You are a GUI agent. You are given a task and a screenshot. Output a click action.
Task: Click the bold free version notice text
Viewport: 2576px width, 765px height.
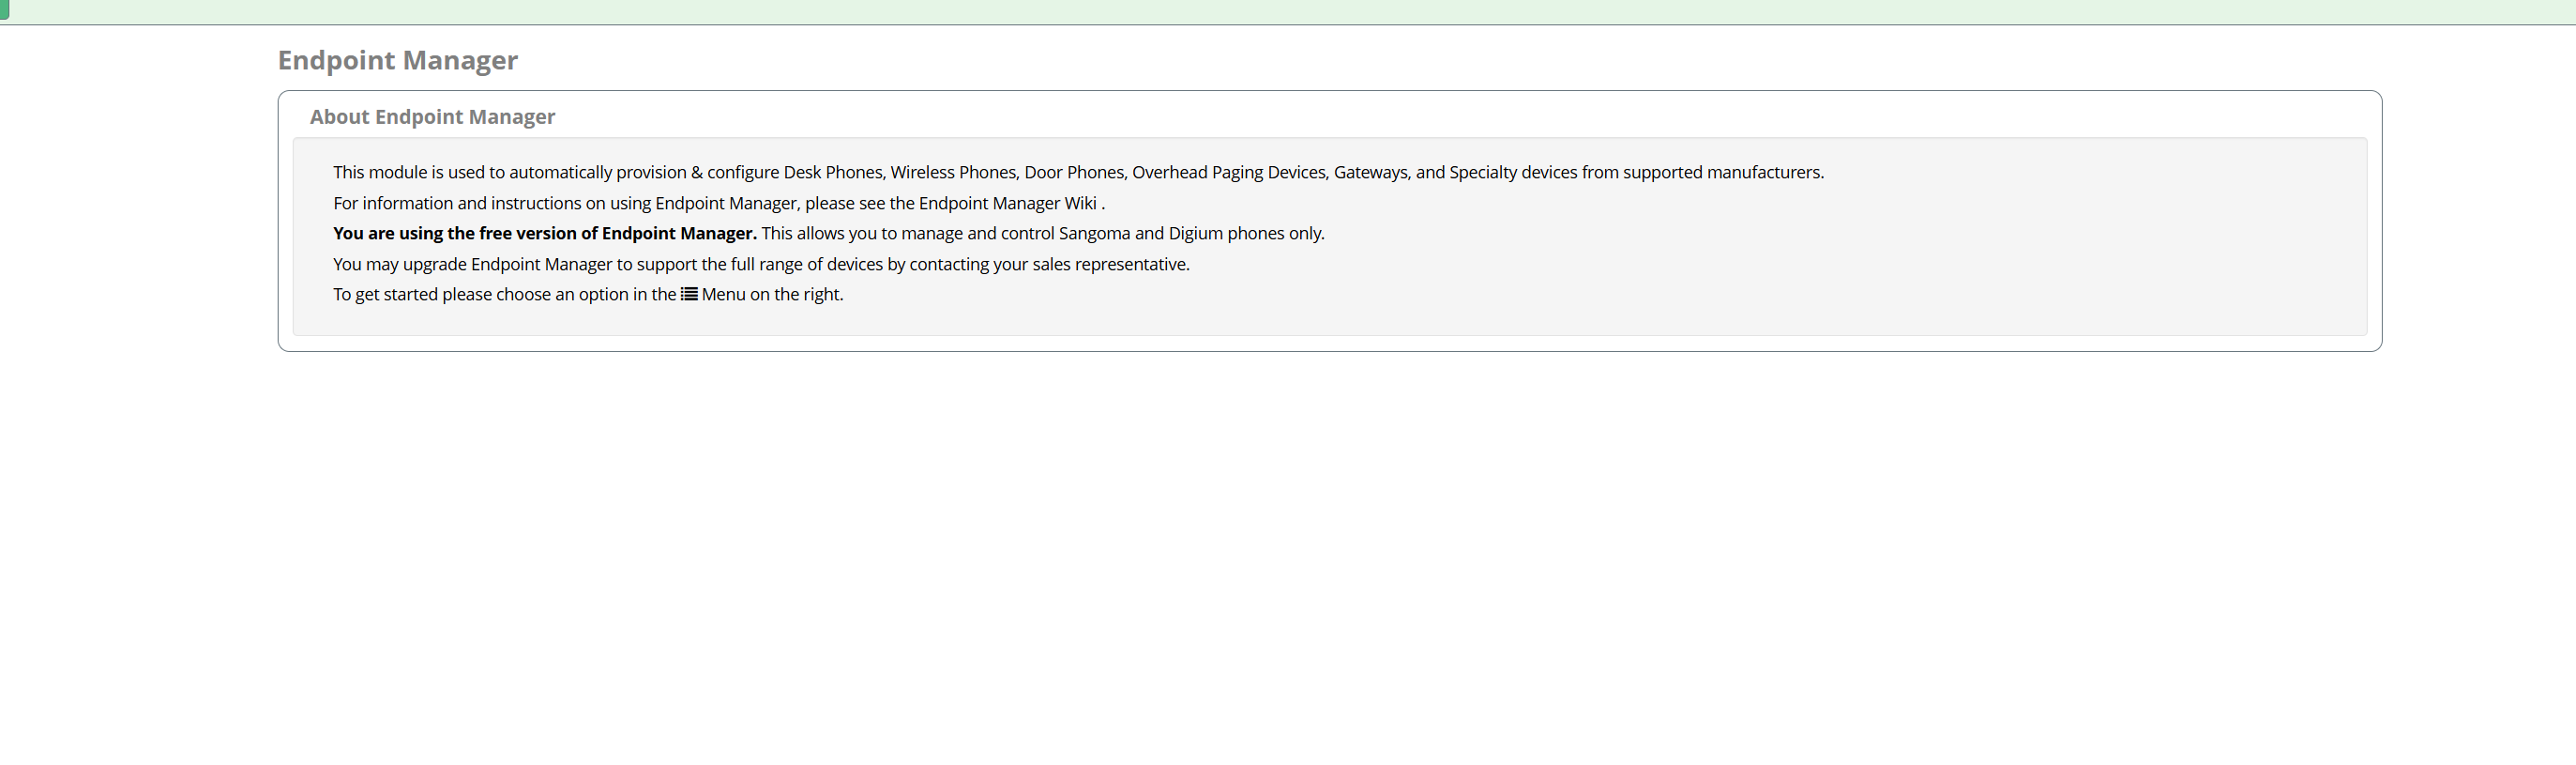(x=545, y=233)
